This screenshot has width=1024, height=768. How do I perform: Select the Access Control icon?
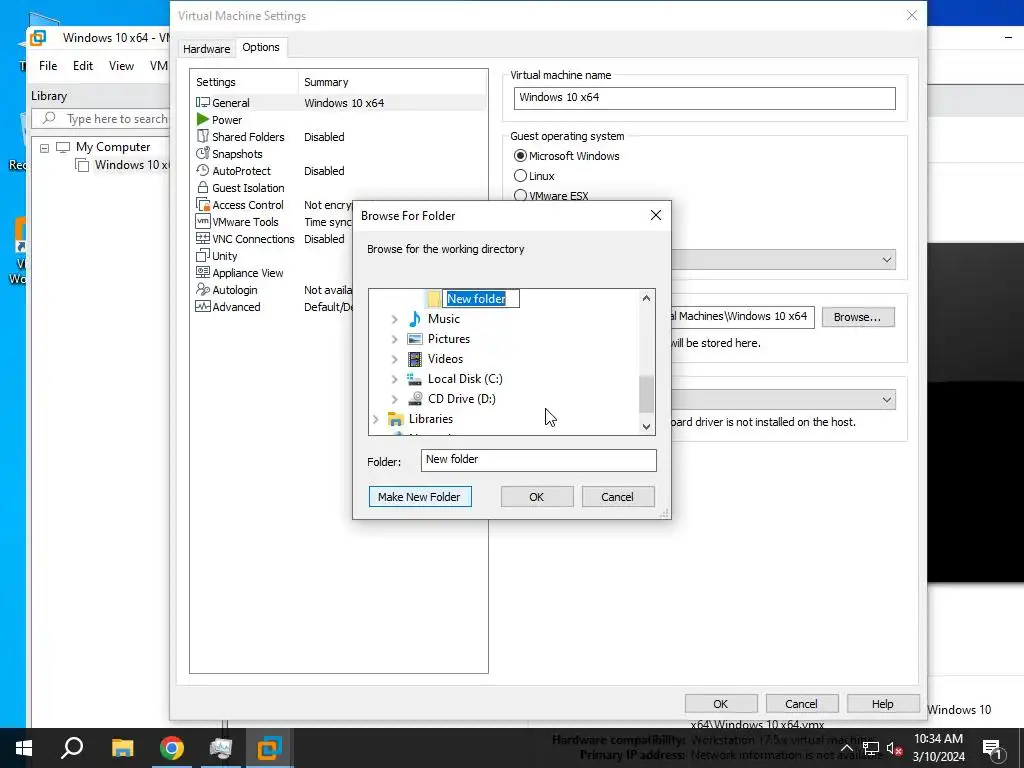pos(203,204)
